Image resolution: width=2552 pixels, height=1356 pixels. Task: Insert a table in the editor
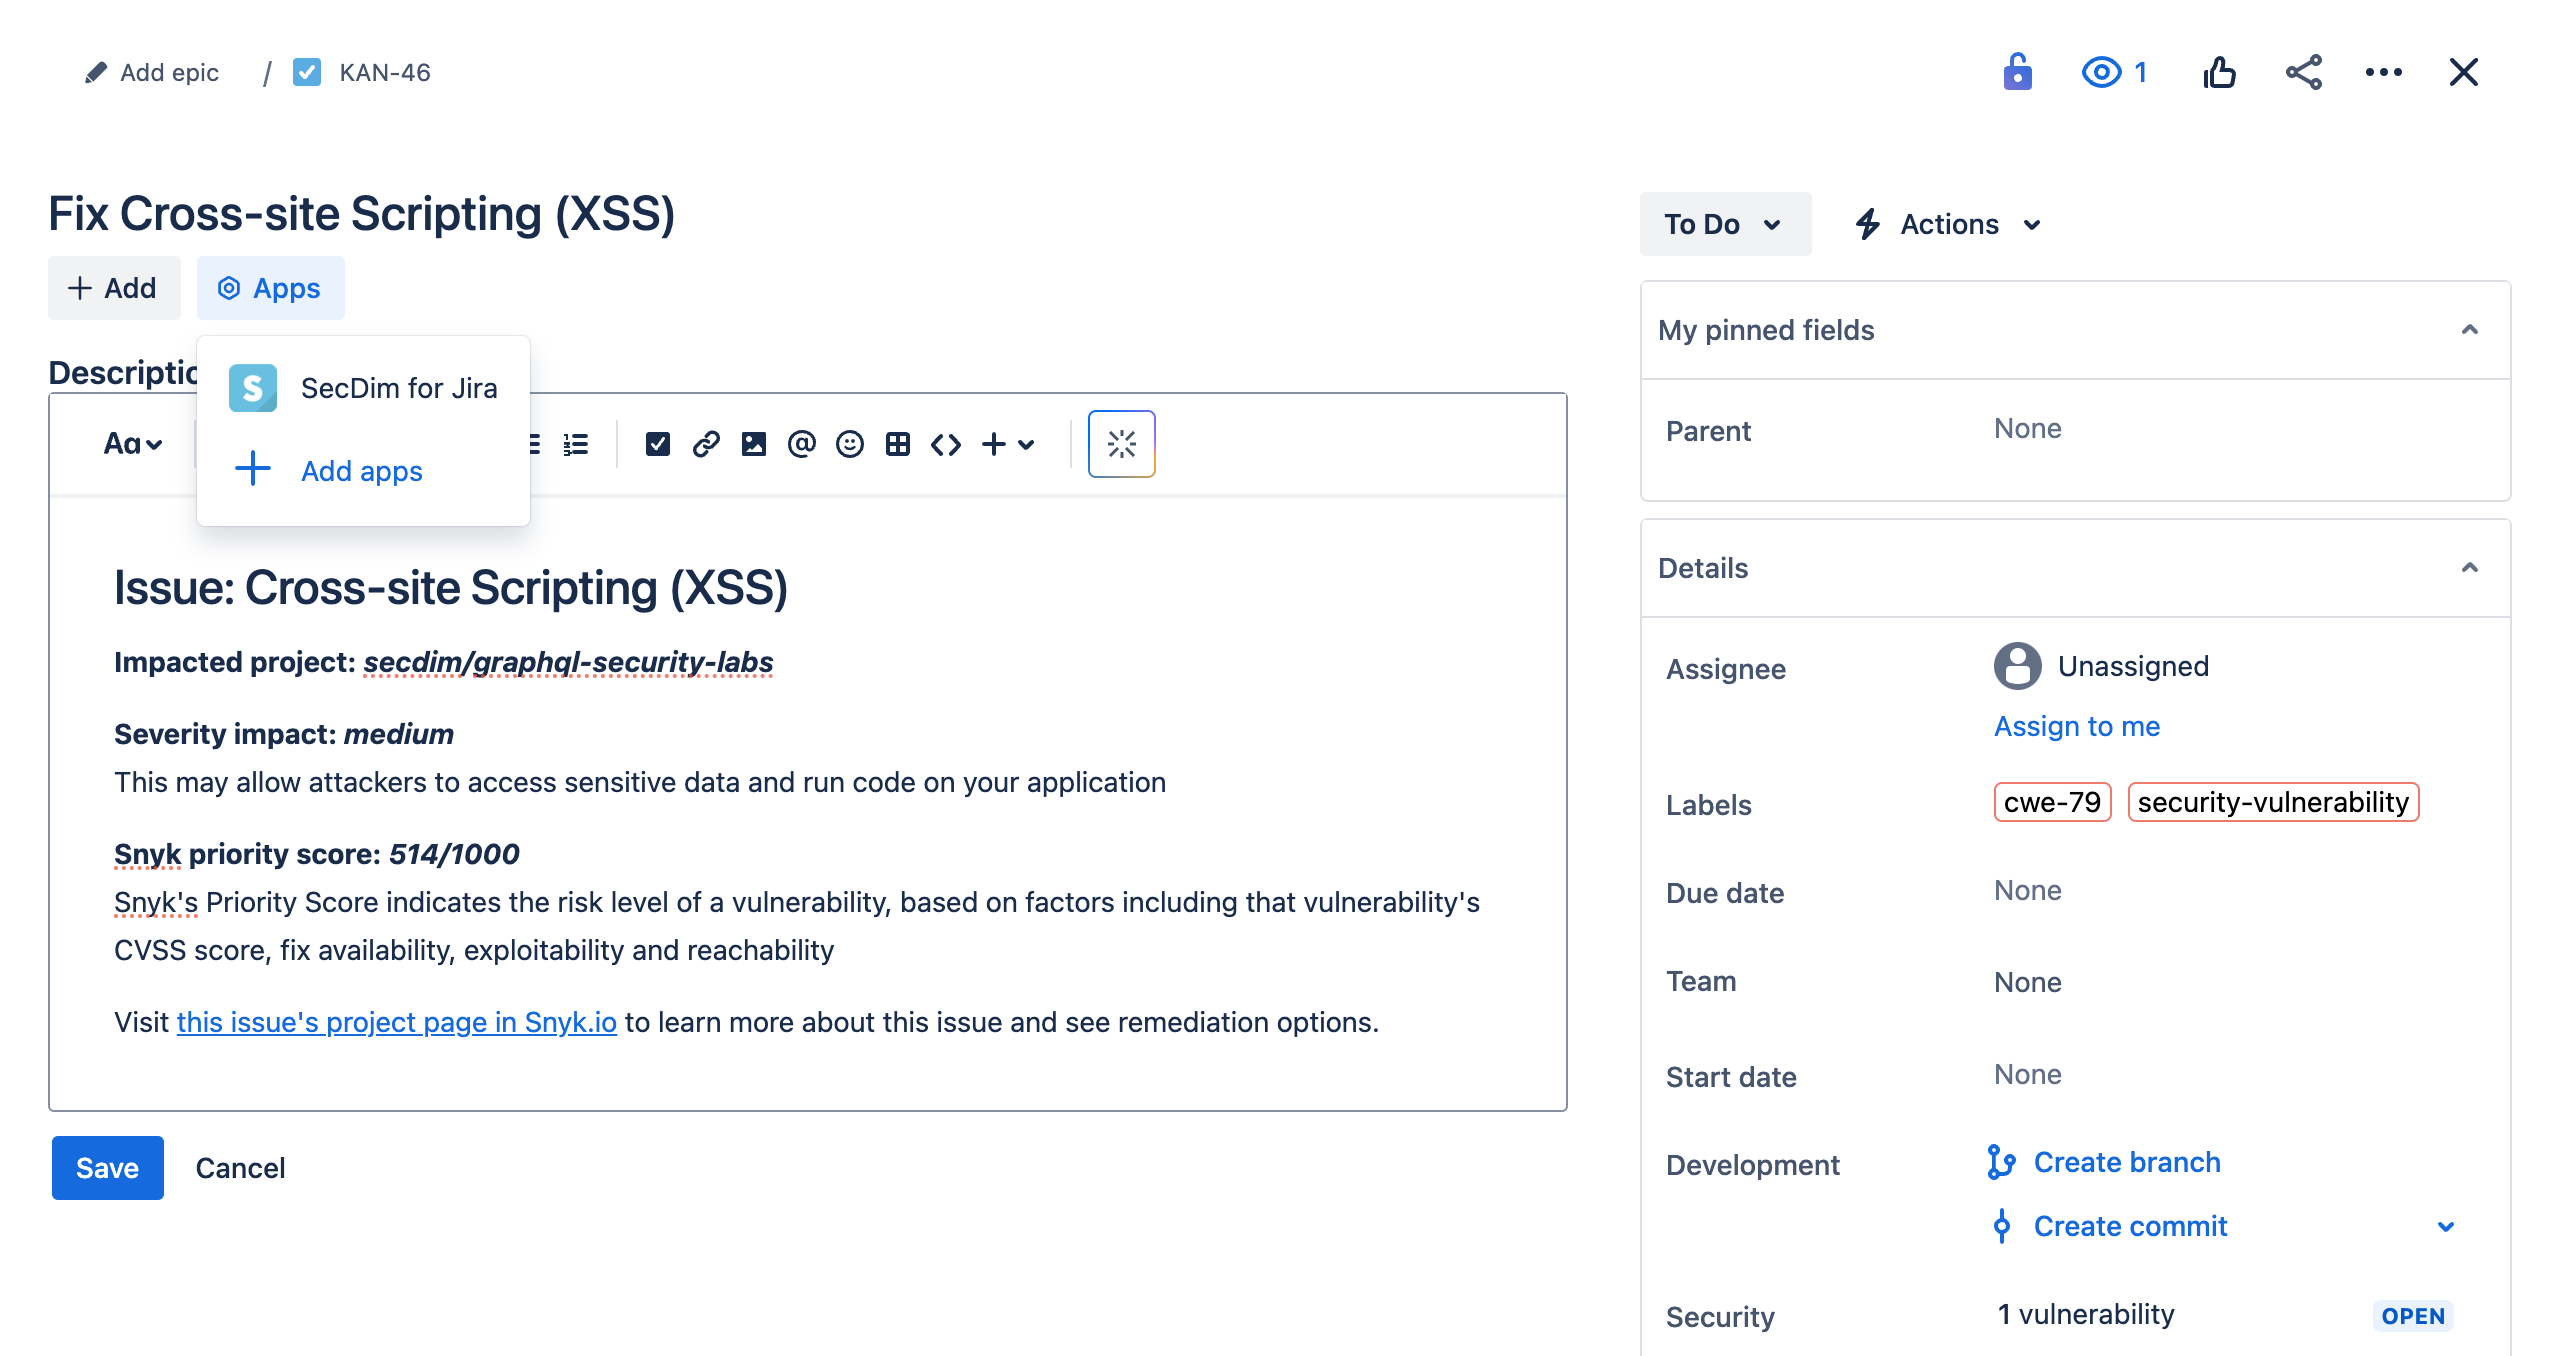897,444
